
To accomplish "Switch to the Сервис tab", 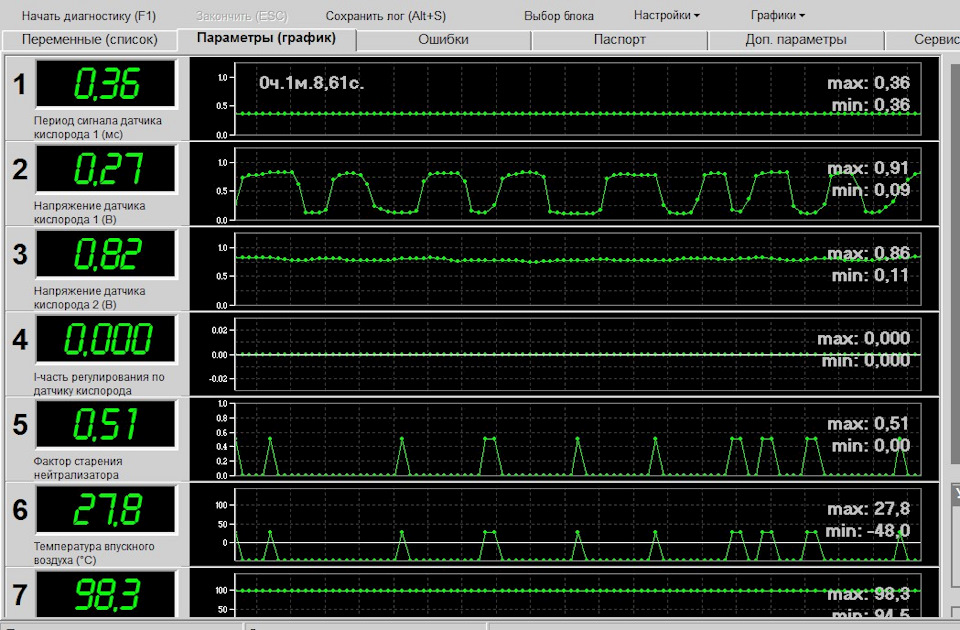I will pos(935,40).
